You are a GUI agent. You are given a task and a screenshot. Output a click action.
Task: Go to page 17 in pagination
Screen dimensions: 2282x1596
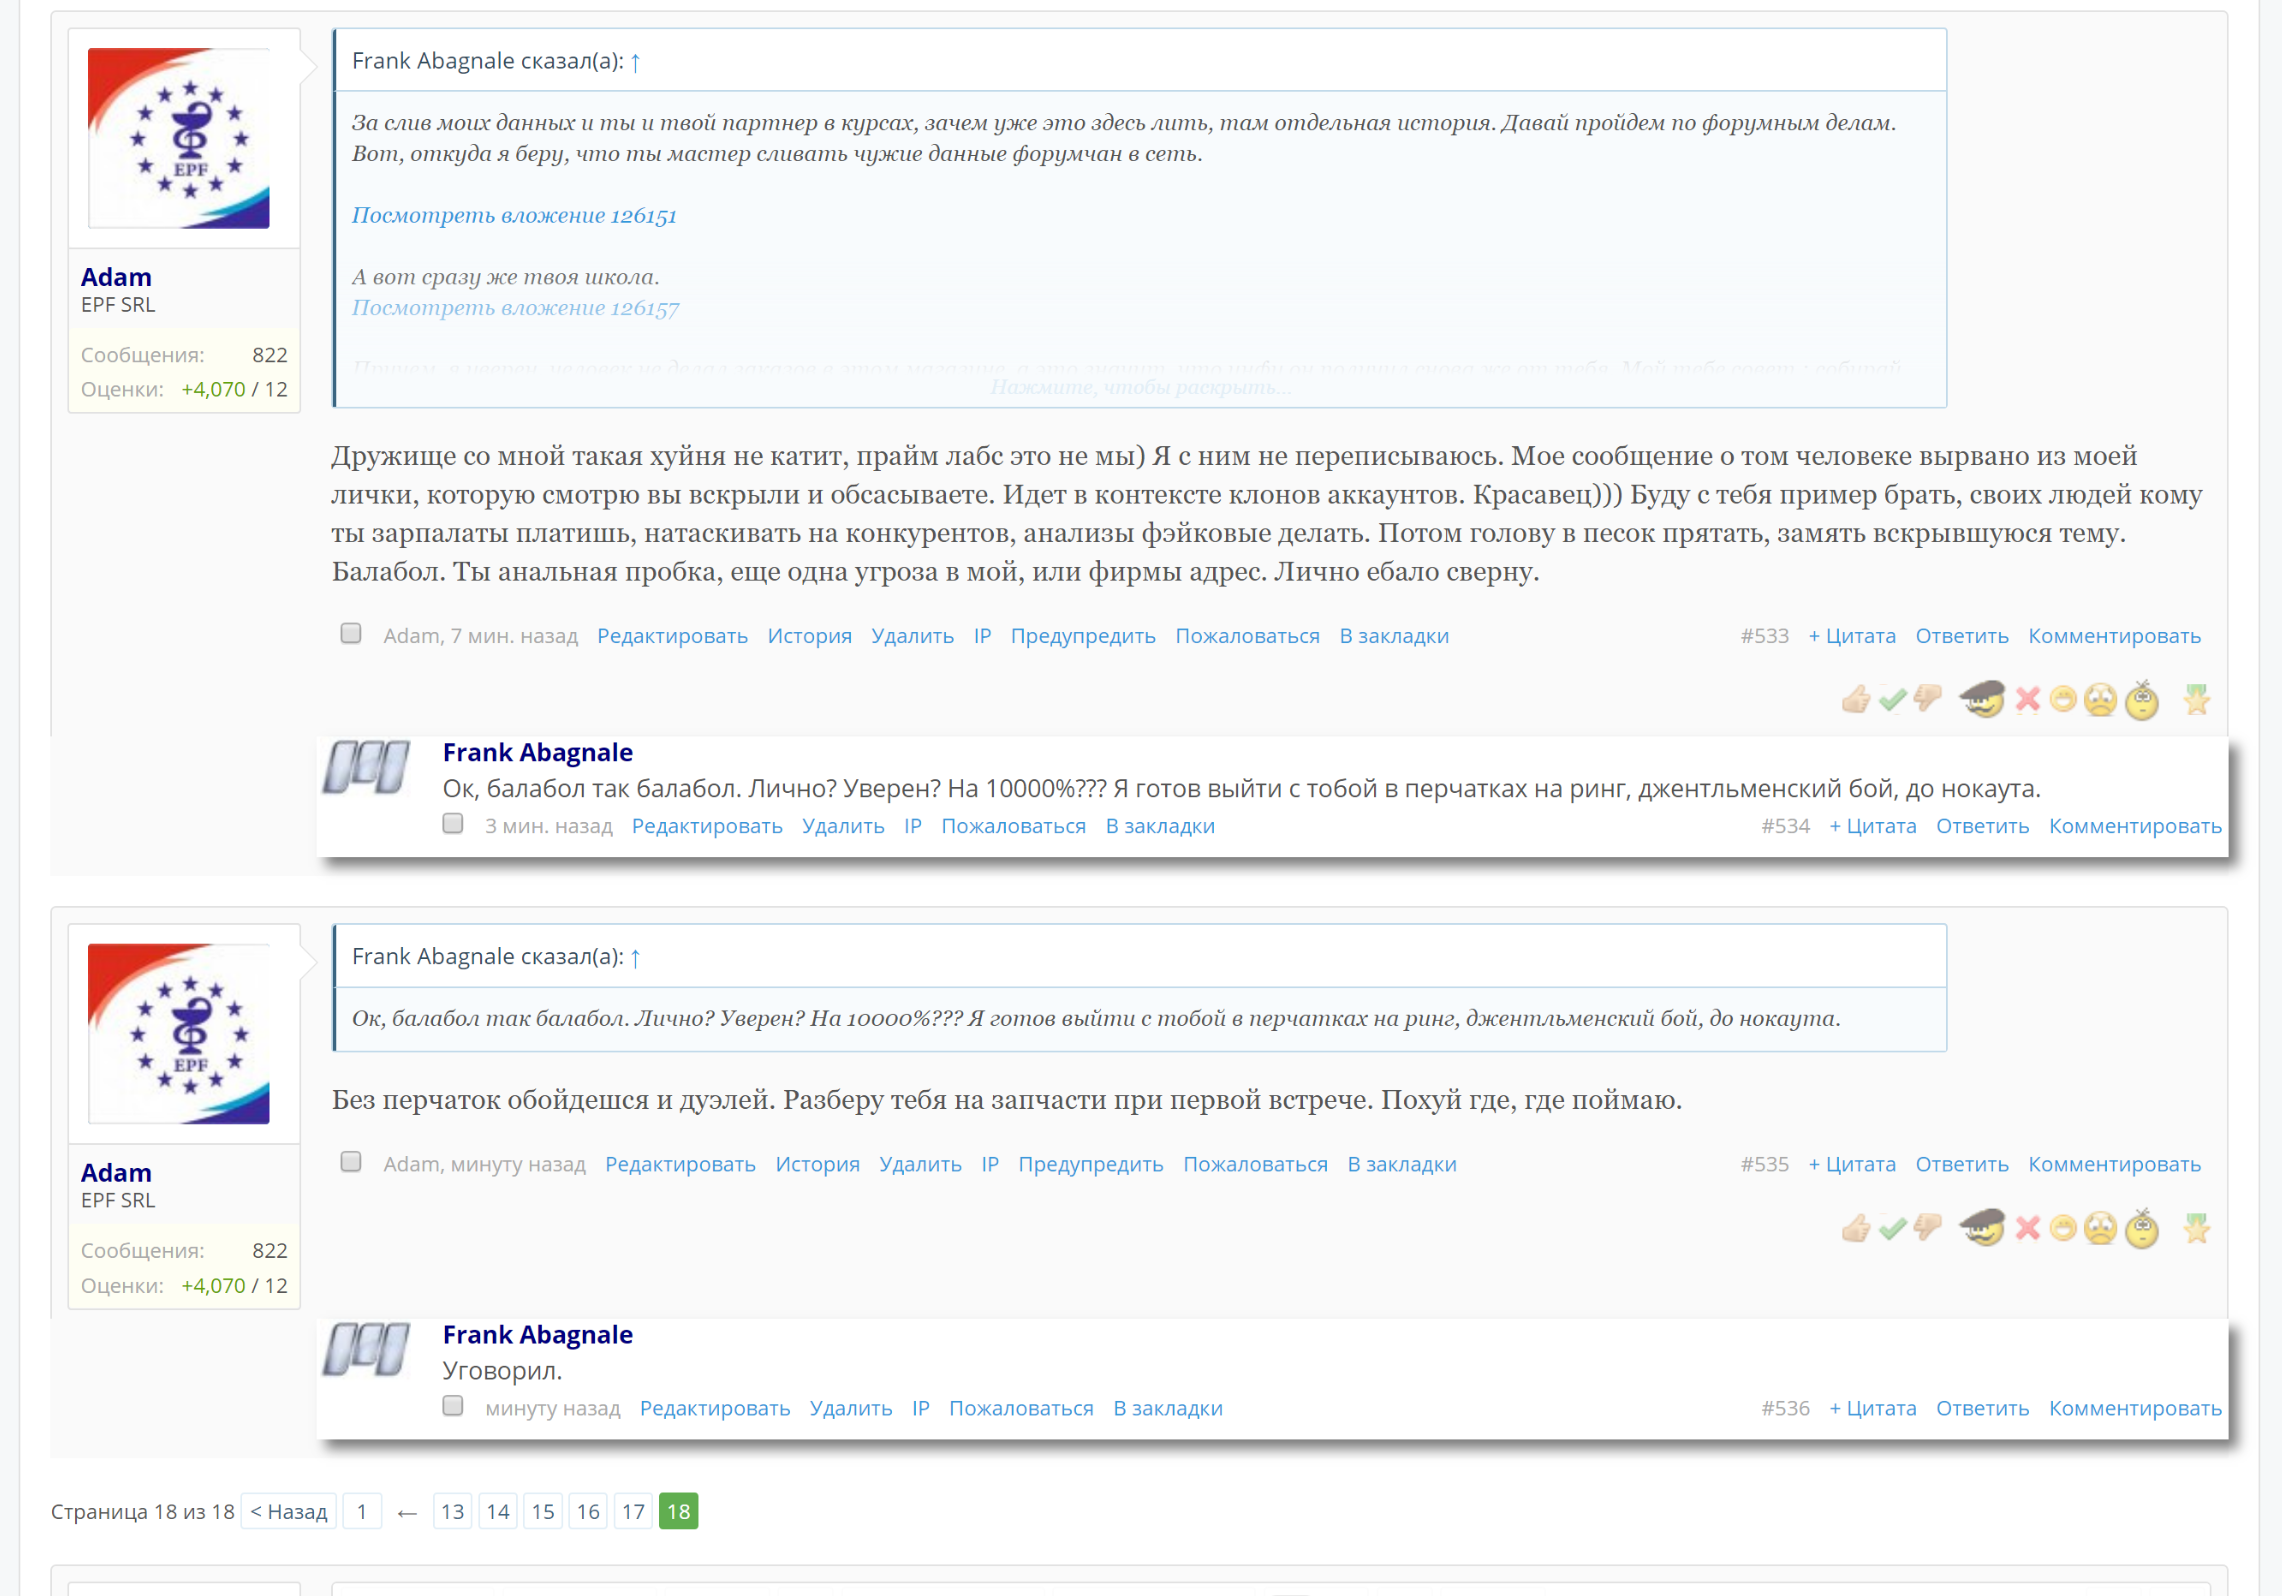pyautogui.click(x=633, y=1511)
